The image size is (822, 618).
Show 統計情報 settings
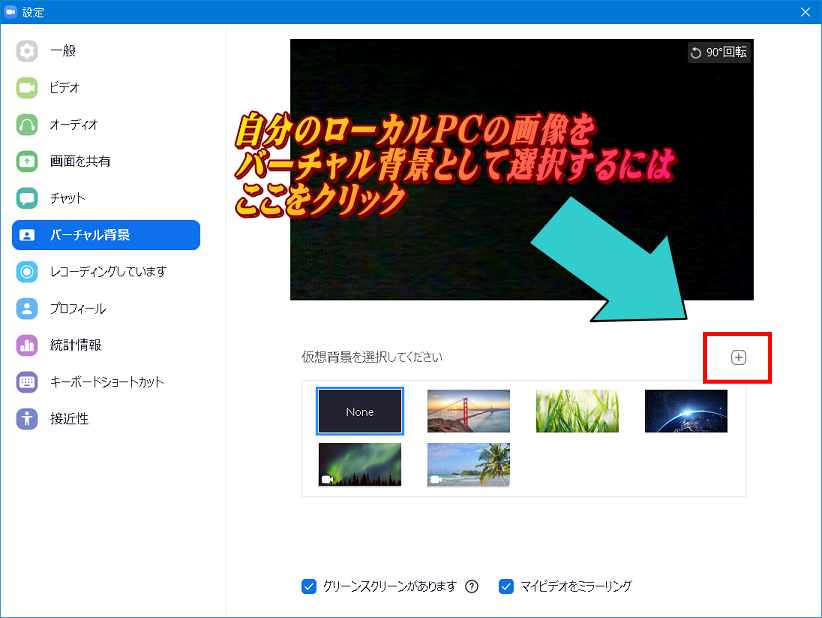106,345
